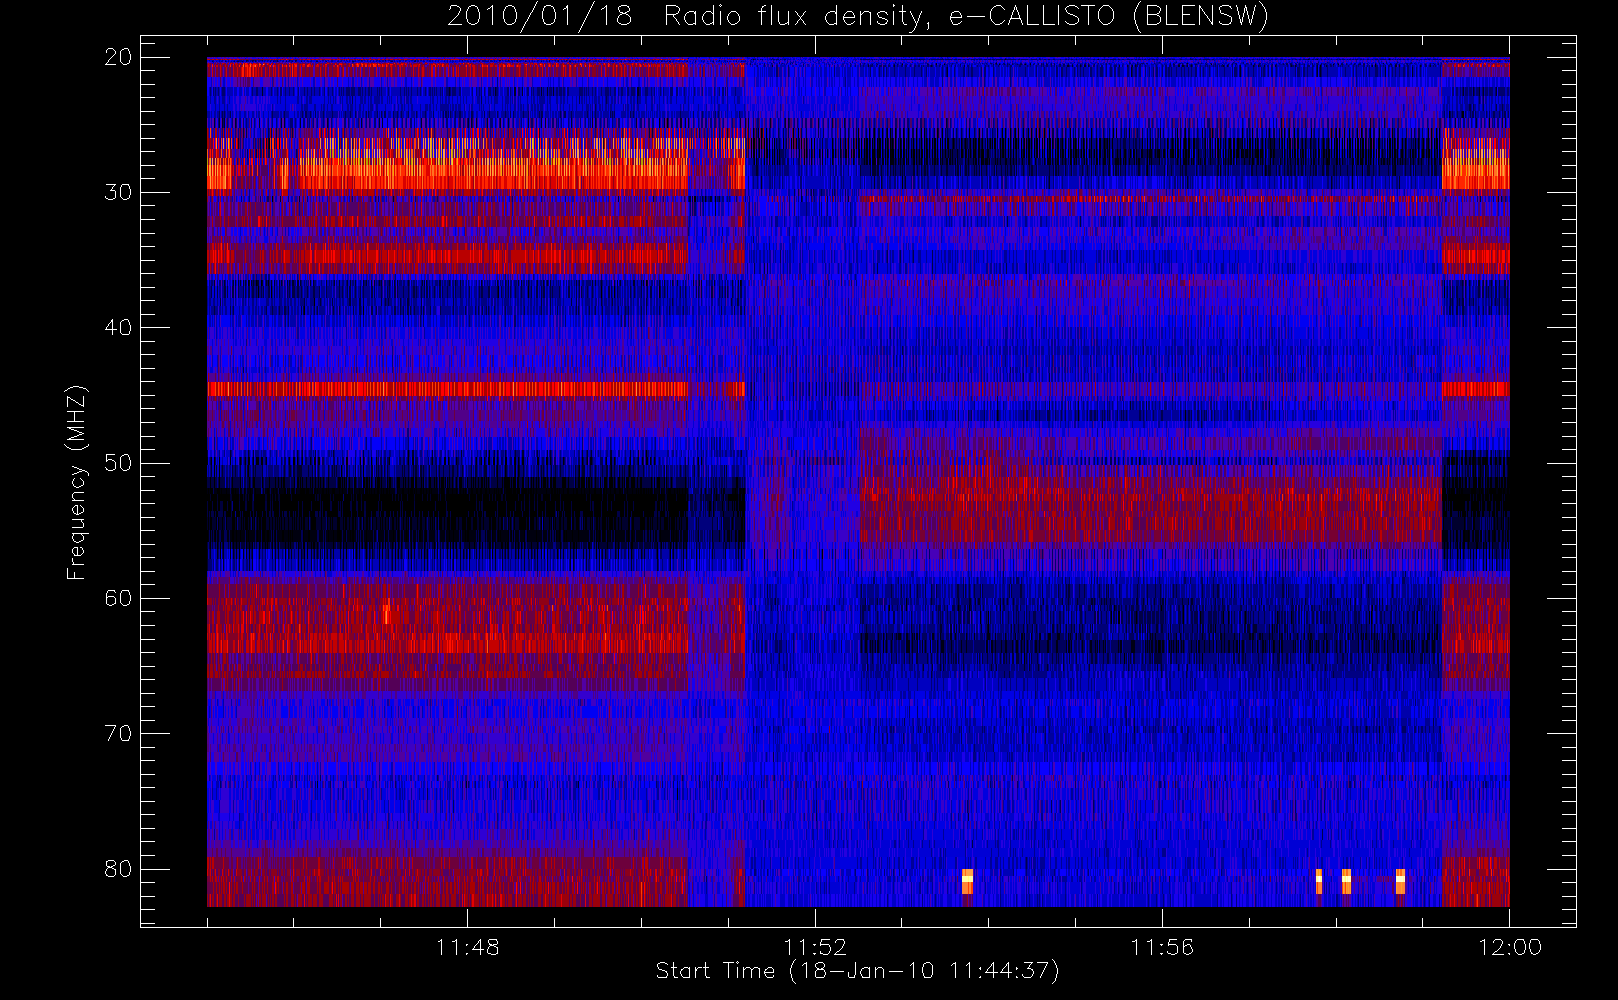Viewport: 1618px width, 1000px height.
Task: Click the "Start Time (18-Jan-10 11:44:37)" label
Action: pyautogui.click(x=857, y=971)
